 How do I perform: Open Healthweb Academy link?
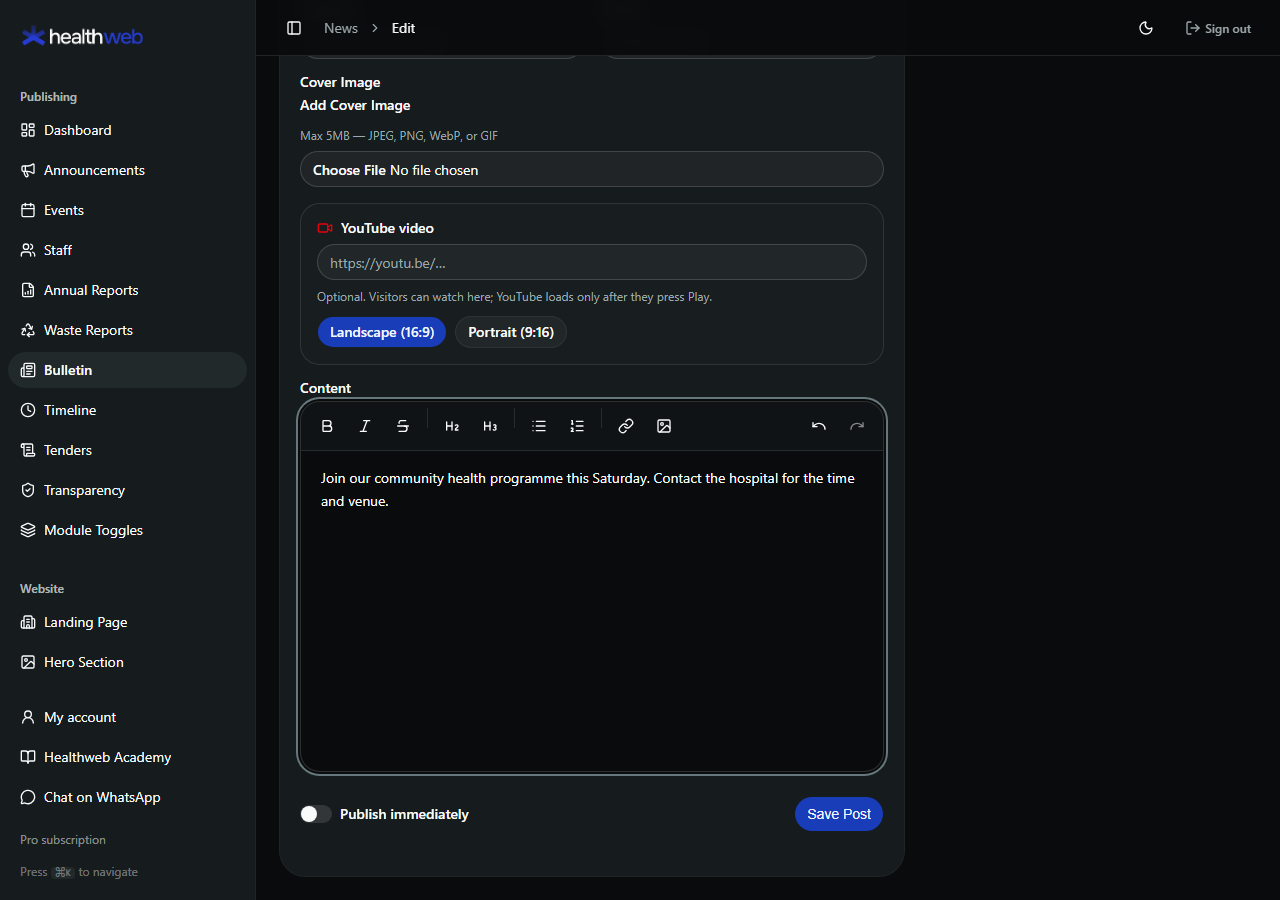click(x=127, y=757)
